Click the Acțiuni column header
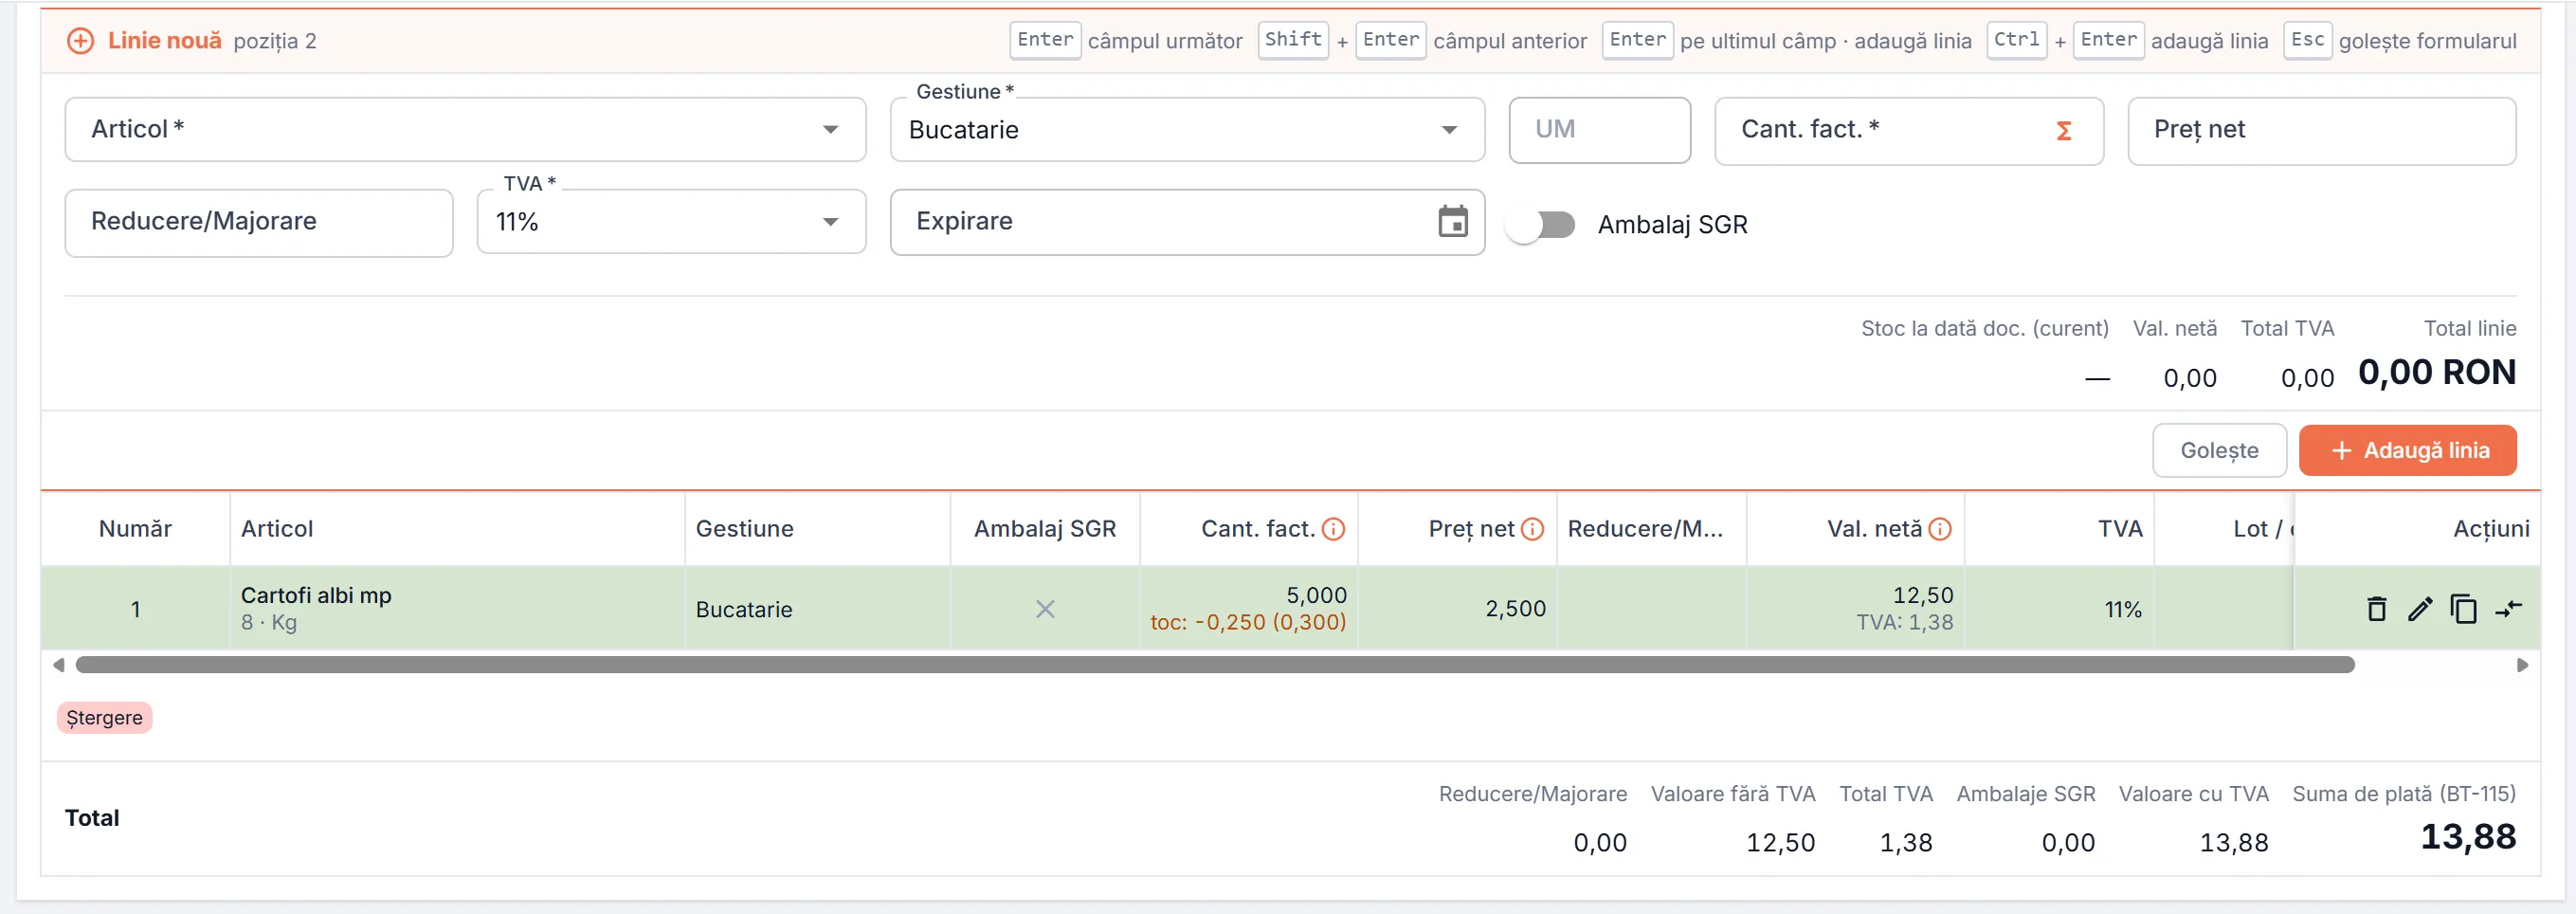The height and width of the screenshot is (914, 2576). 2417,529
